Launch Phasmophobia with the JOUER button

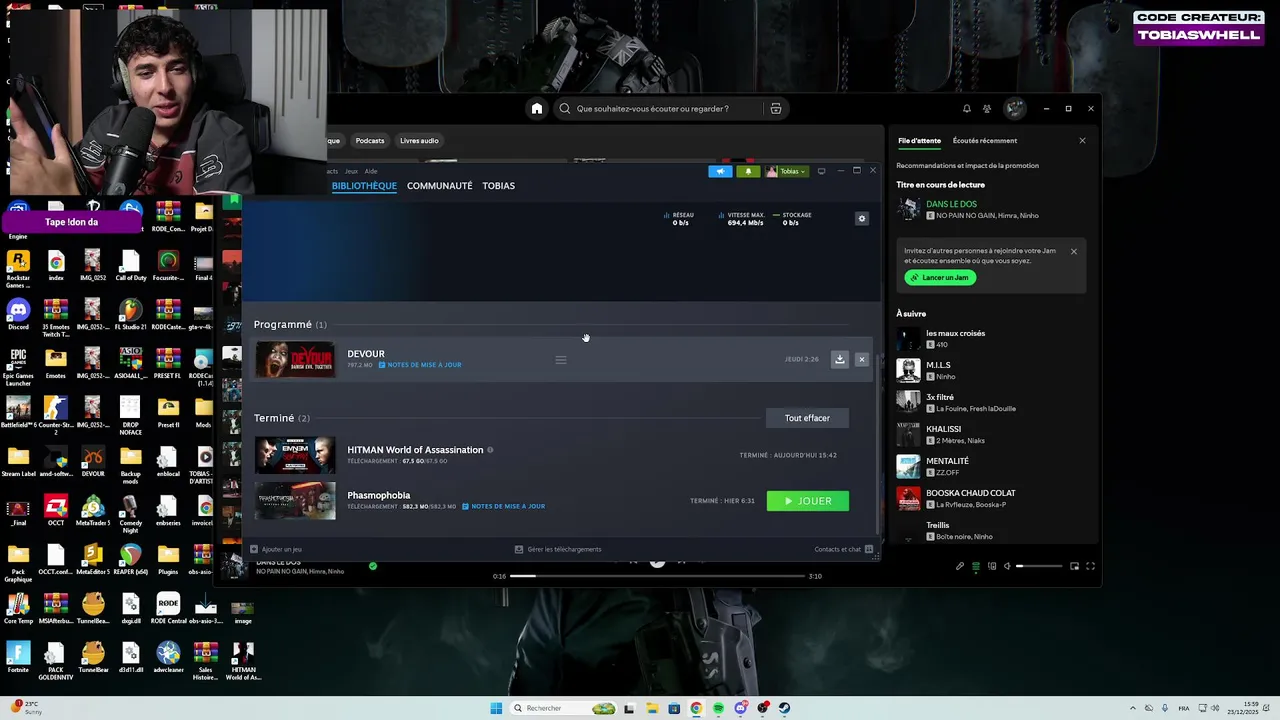click(808, 501)
